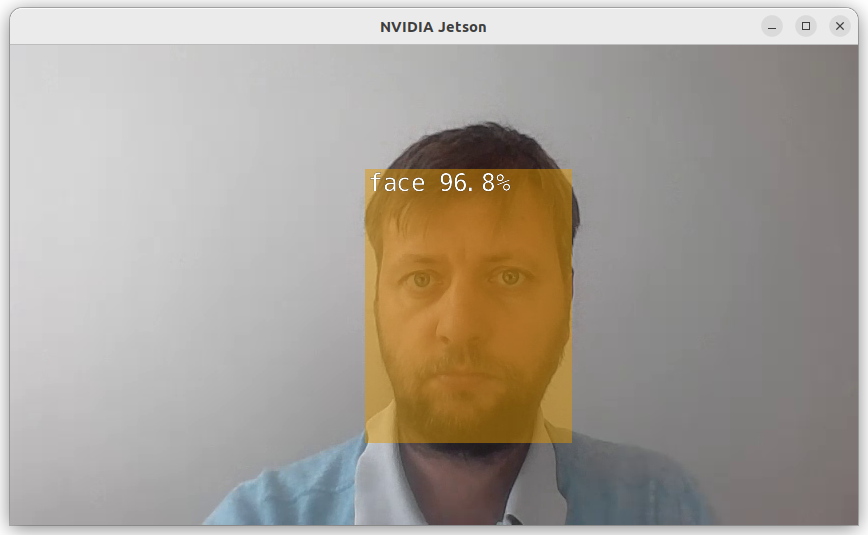Maximize the NVIDIA Jetson window
This screenshot has height=535, width=868.
[x=806, y=26]
